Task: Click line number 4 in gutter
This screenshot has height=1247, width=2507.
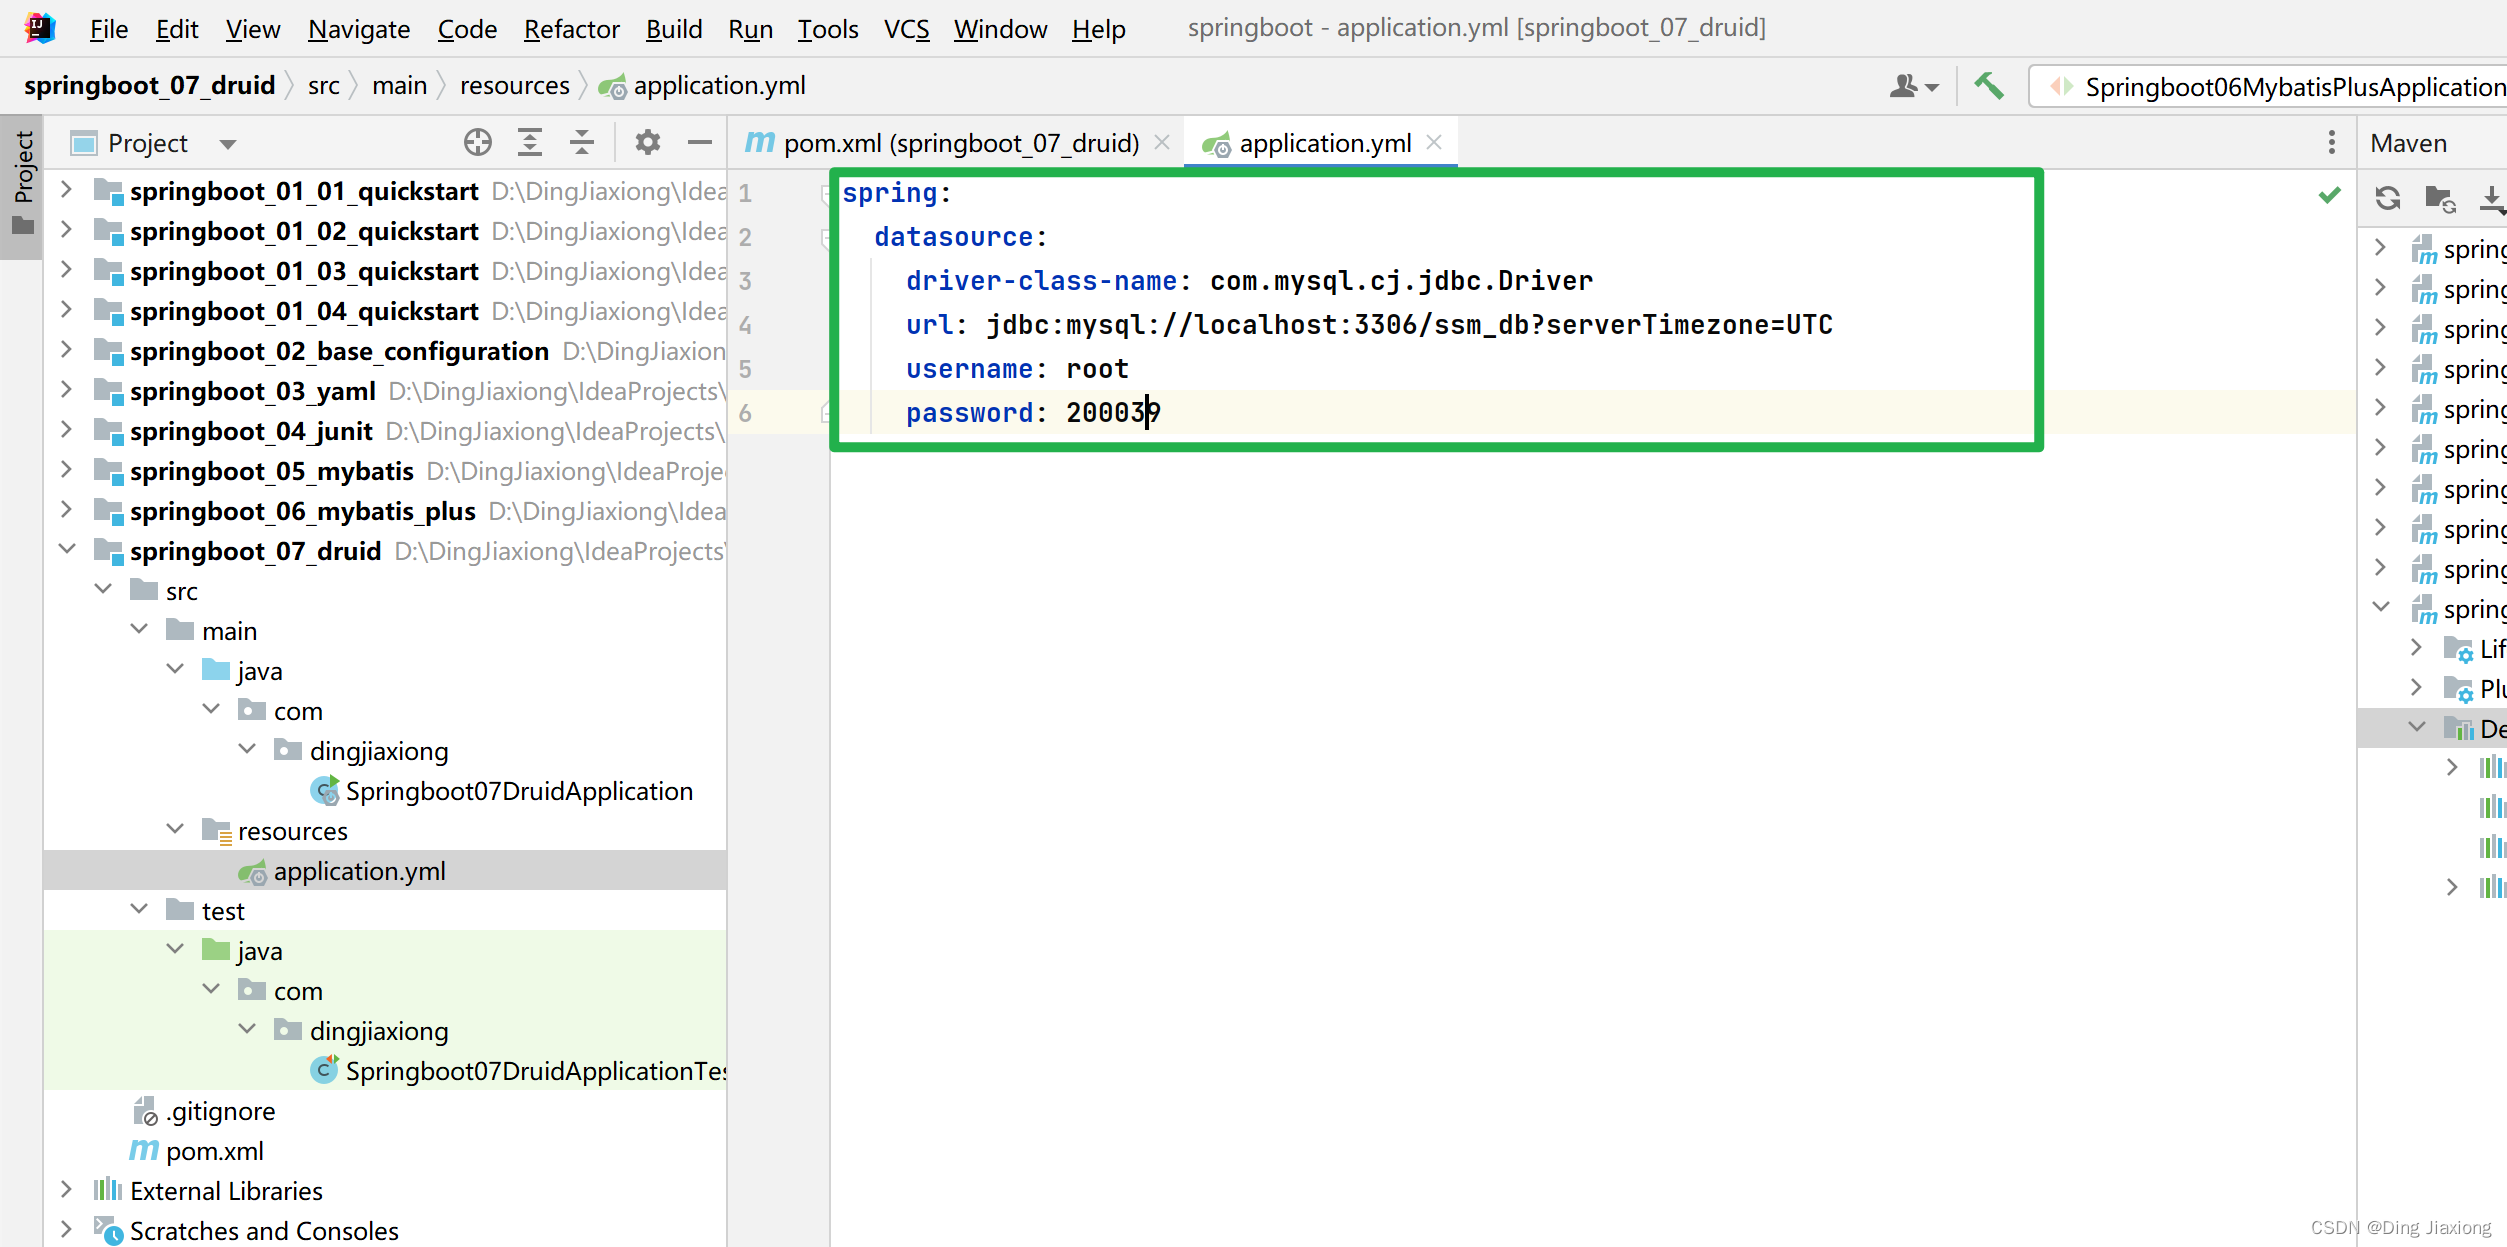Action: [x=745, y=325]
